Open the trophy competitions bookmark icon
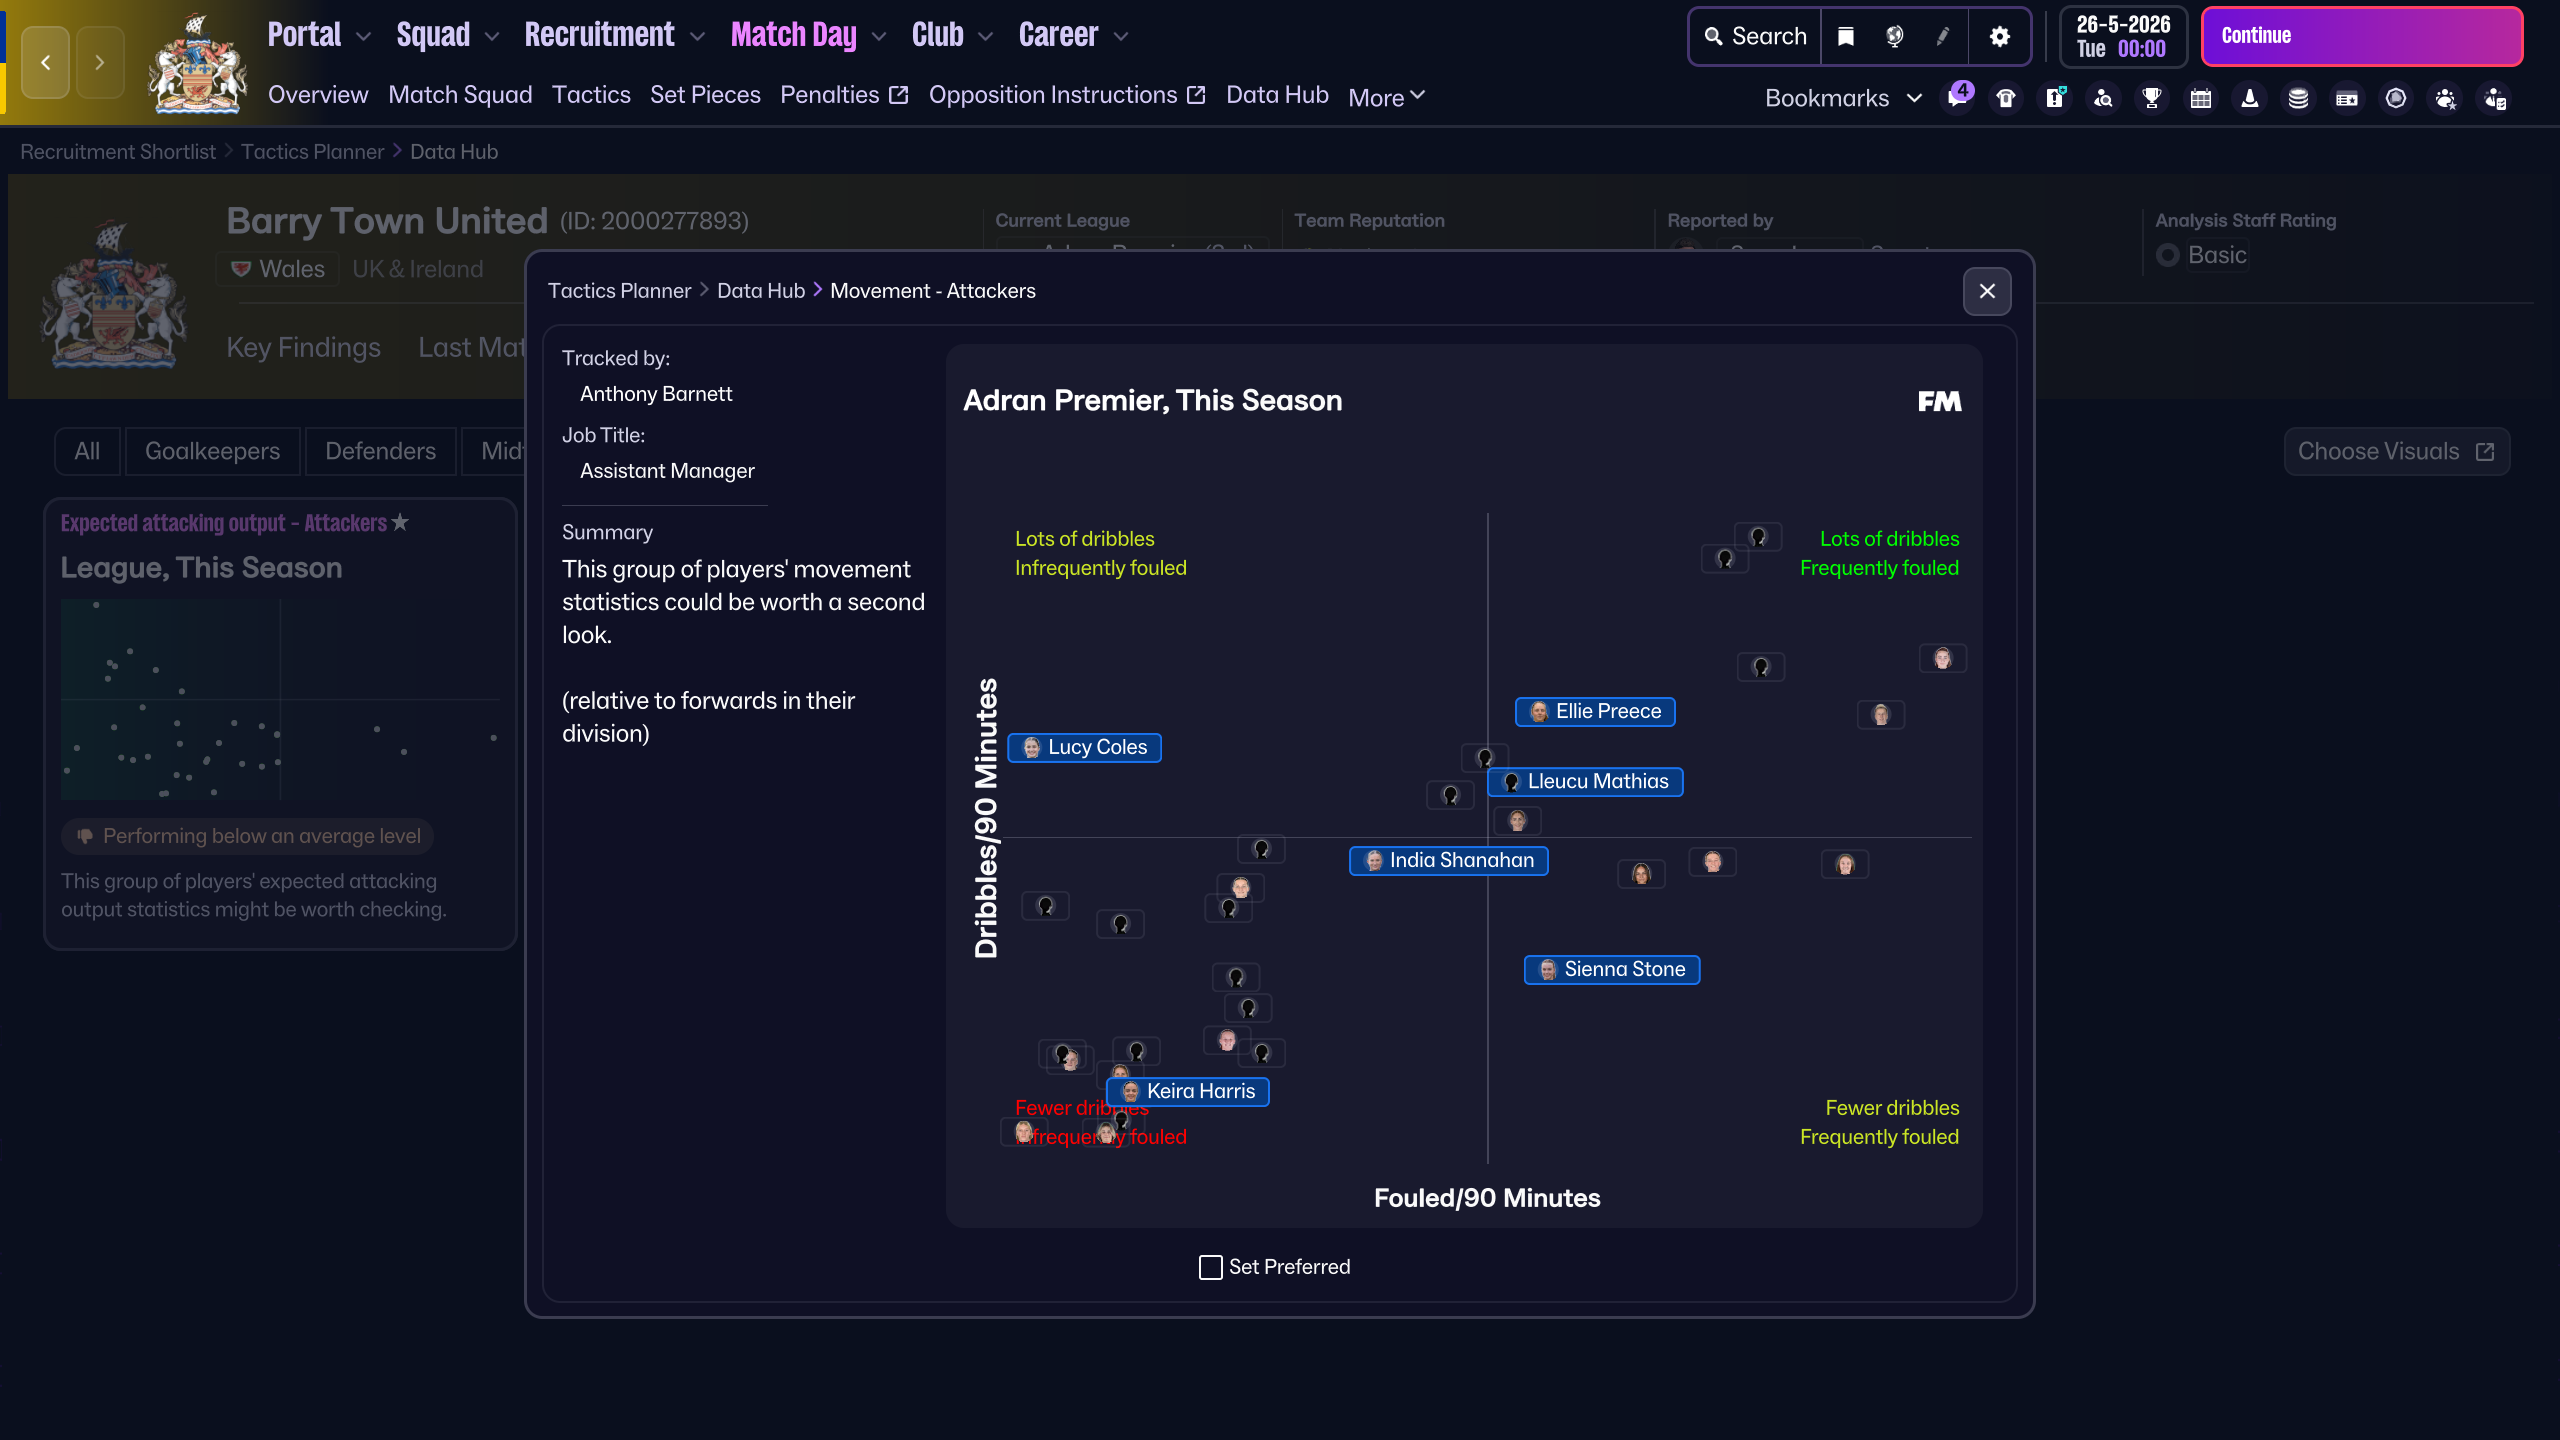Screen dimensions: 2560x1440 (x=2152, y=98)
